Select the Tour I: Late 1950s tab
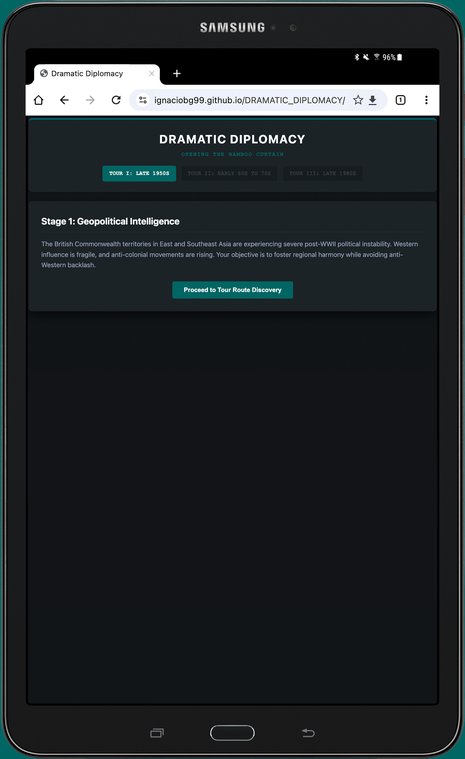This screenshot has height=759, width=465. pos(139,173)
